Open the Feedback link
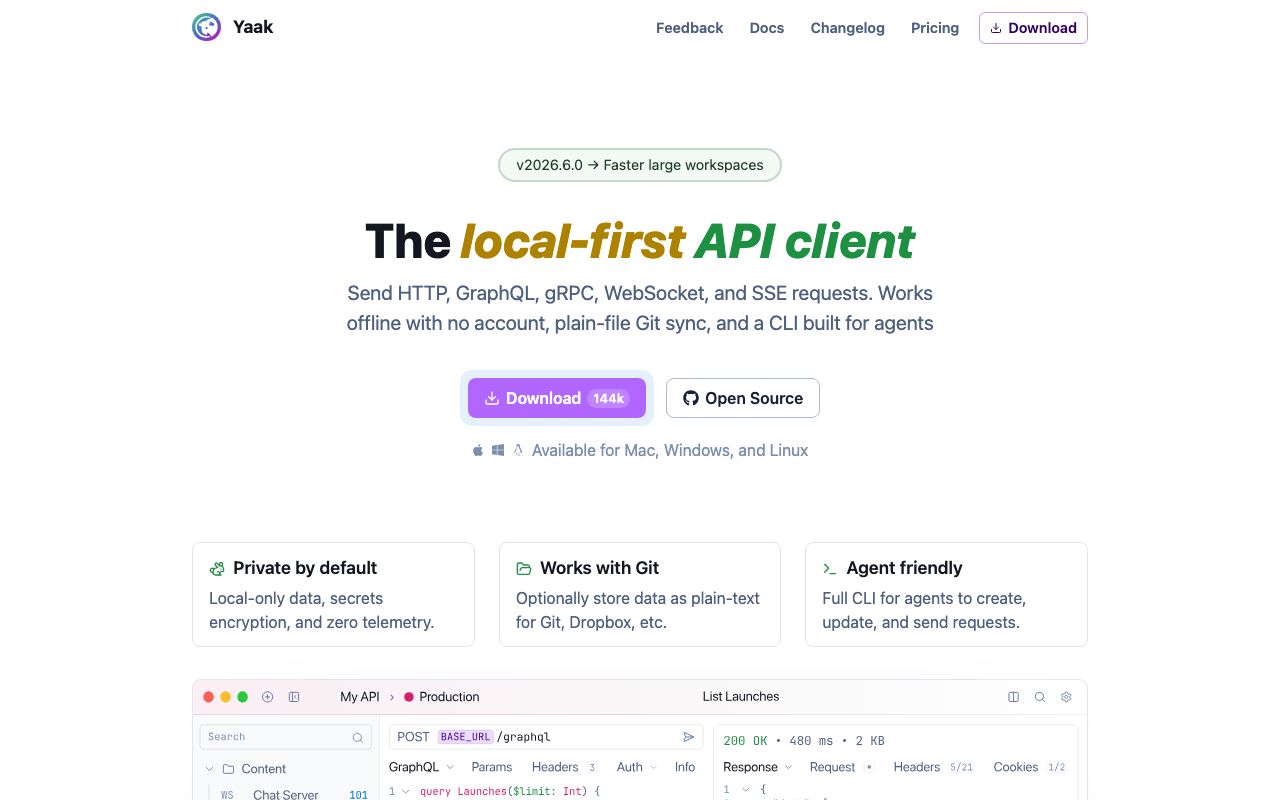Screen dimensions: 1280x800 point(689,28)
